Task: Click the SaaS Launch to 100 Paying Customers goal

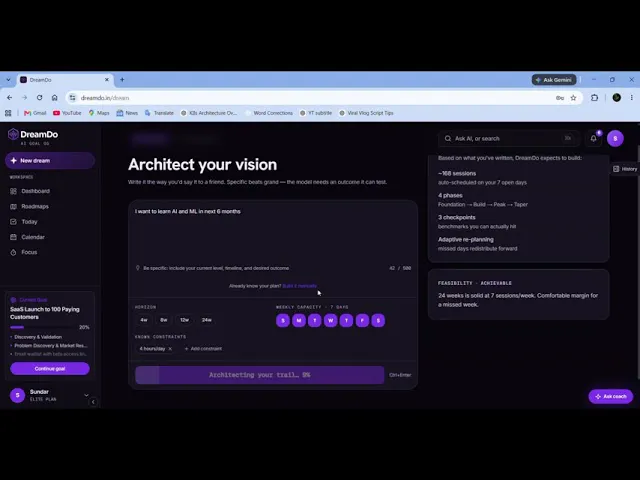Action: pos(45,313)
